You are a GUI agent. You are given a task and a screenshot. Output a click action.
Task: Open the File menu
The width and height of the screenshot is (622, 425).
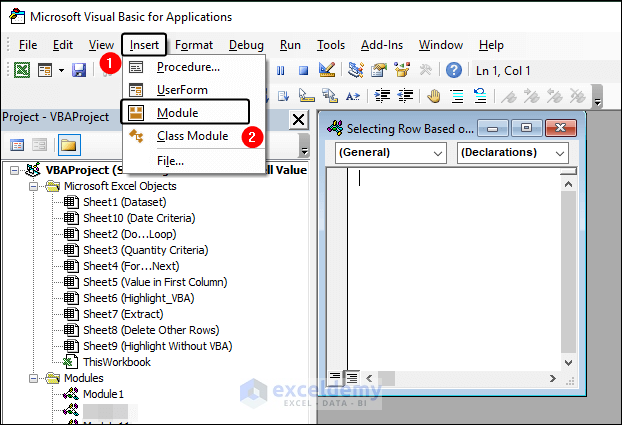28,45
